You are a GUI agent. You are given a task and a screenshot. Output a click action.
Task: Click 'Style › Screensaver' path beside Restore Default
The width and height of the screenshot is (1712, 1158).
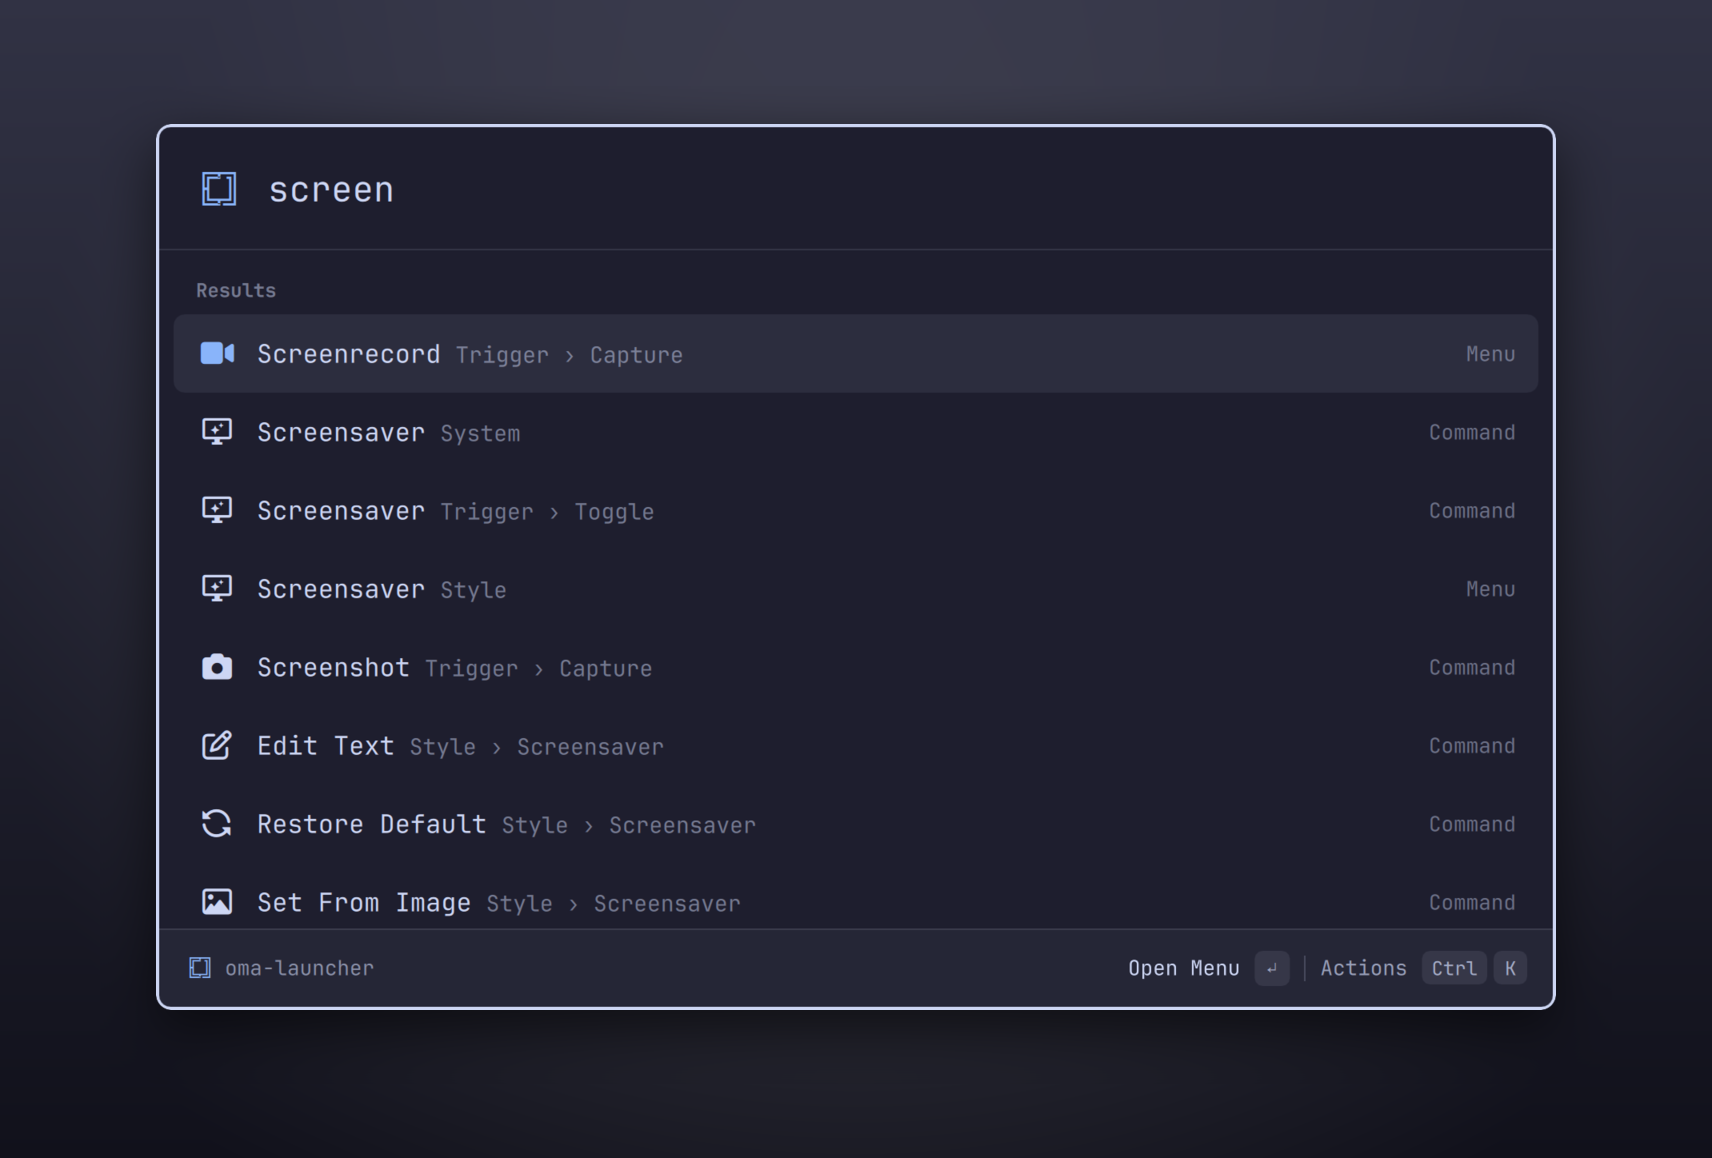point(628,826)
